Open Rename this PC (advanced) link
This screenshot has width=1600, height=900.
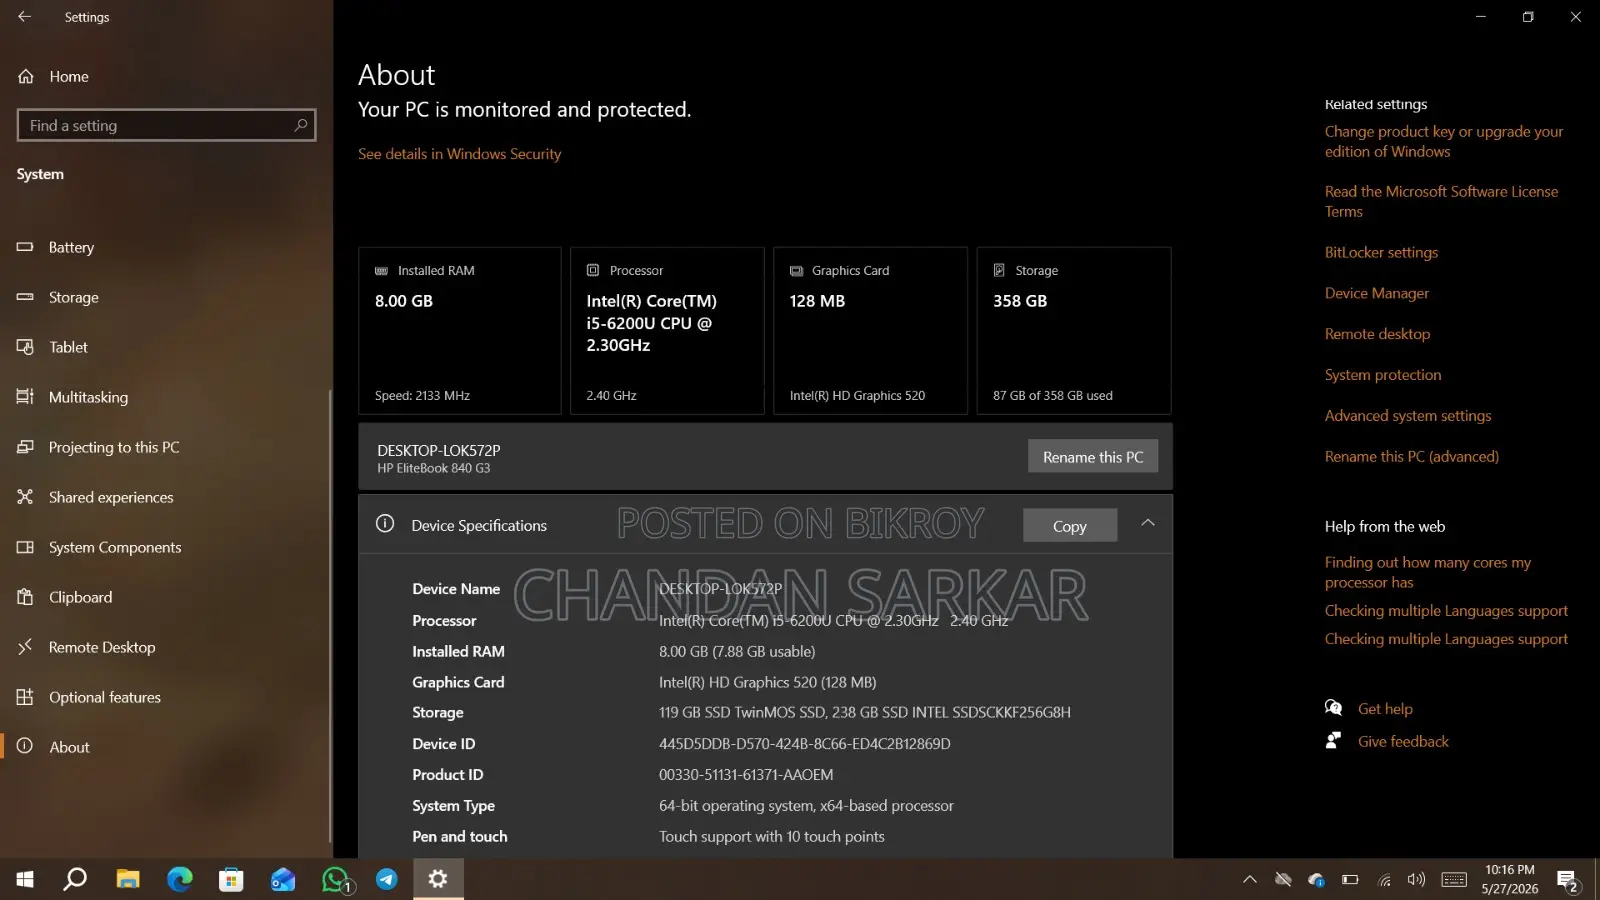point(1412,457)
